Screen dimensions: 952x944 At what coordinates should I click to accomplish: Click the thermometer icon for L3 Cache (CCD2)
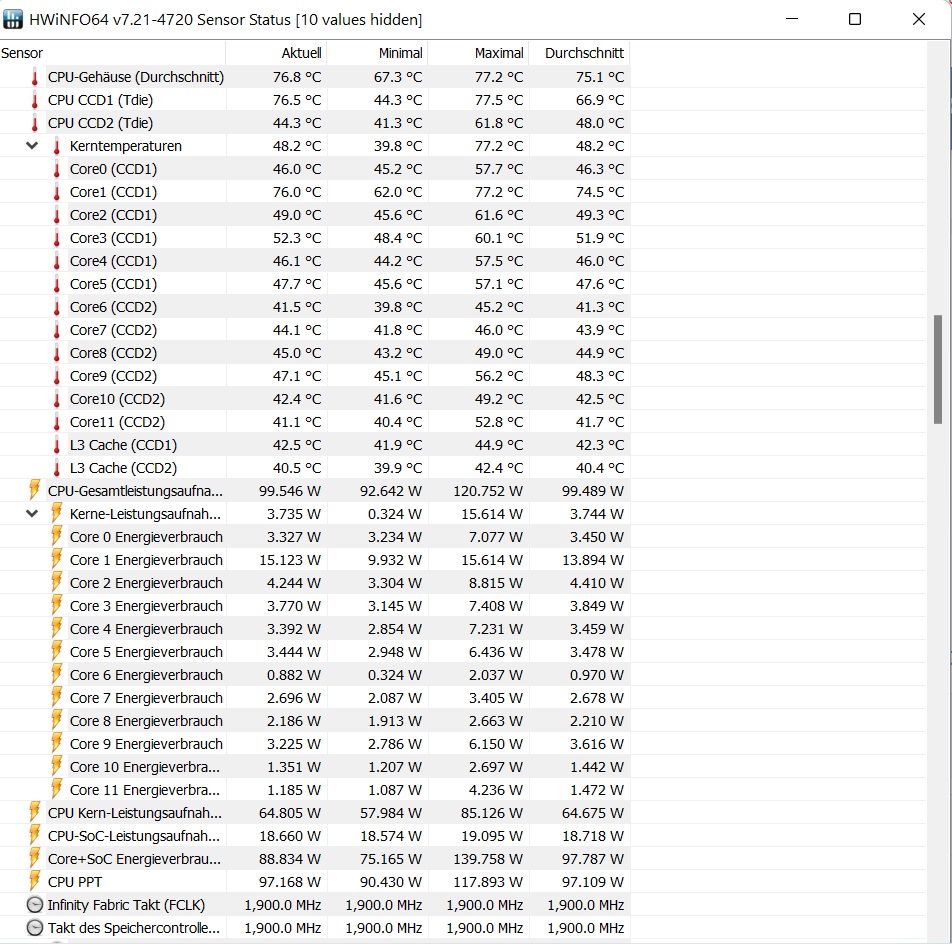56,467
